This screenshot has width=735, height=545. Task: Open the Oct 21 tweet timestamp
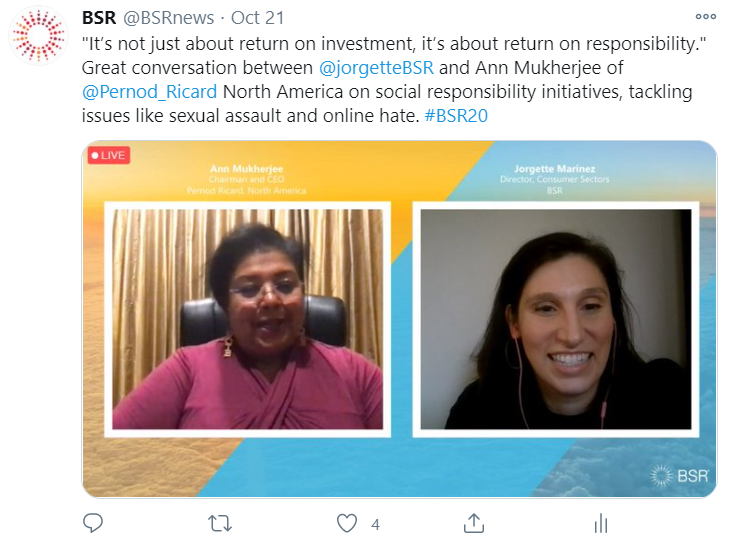click(257, 18)
